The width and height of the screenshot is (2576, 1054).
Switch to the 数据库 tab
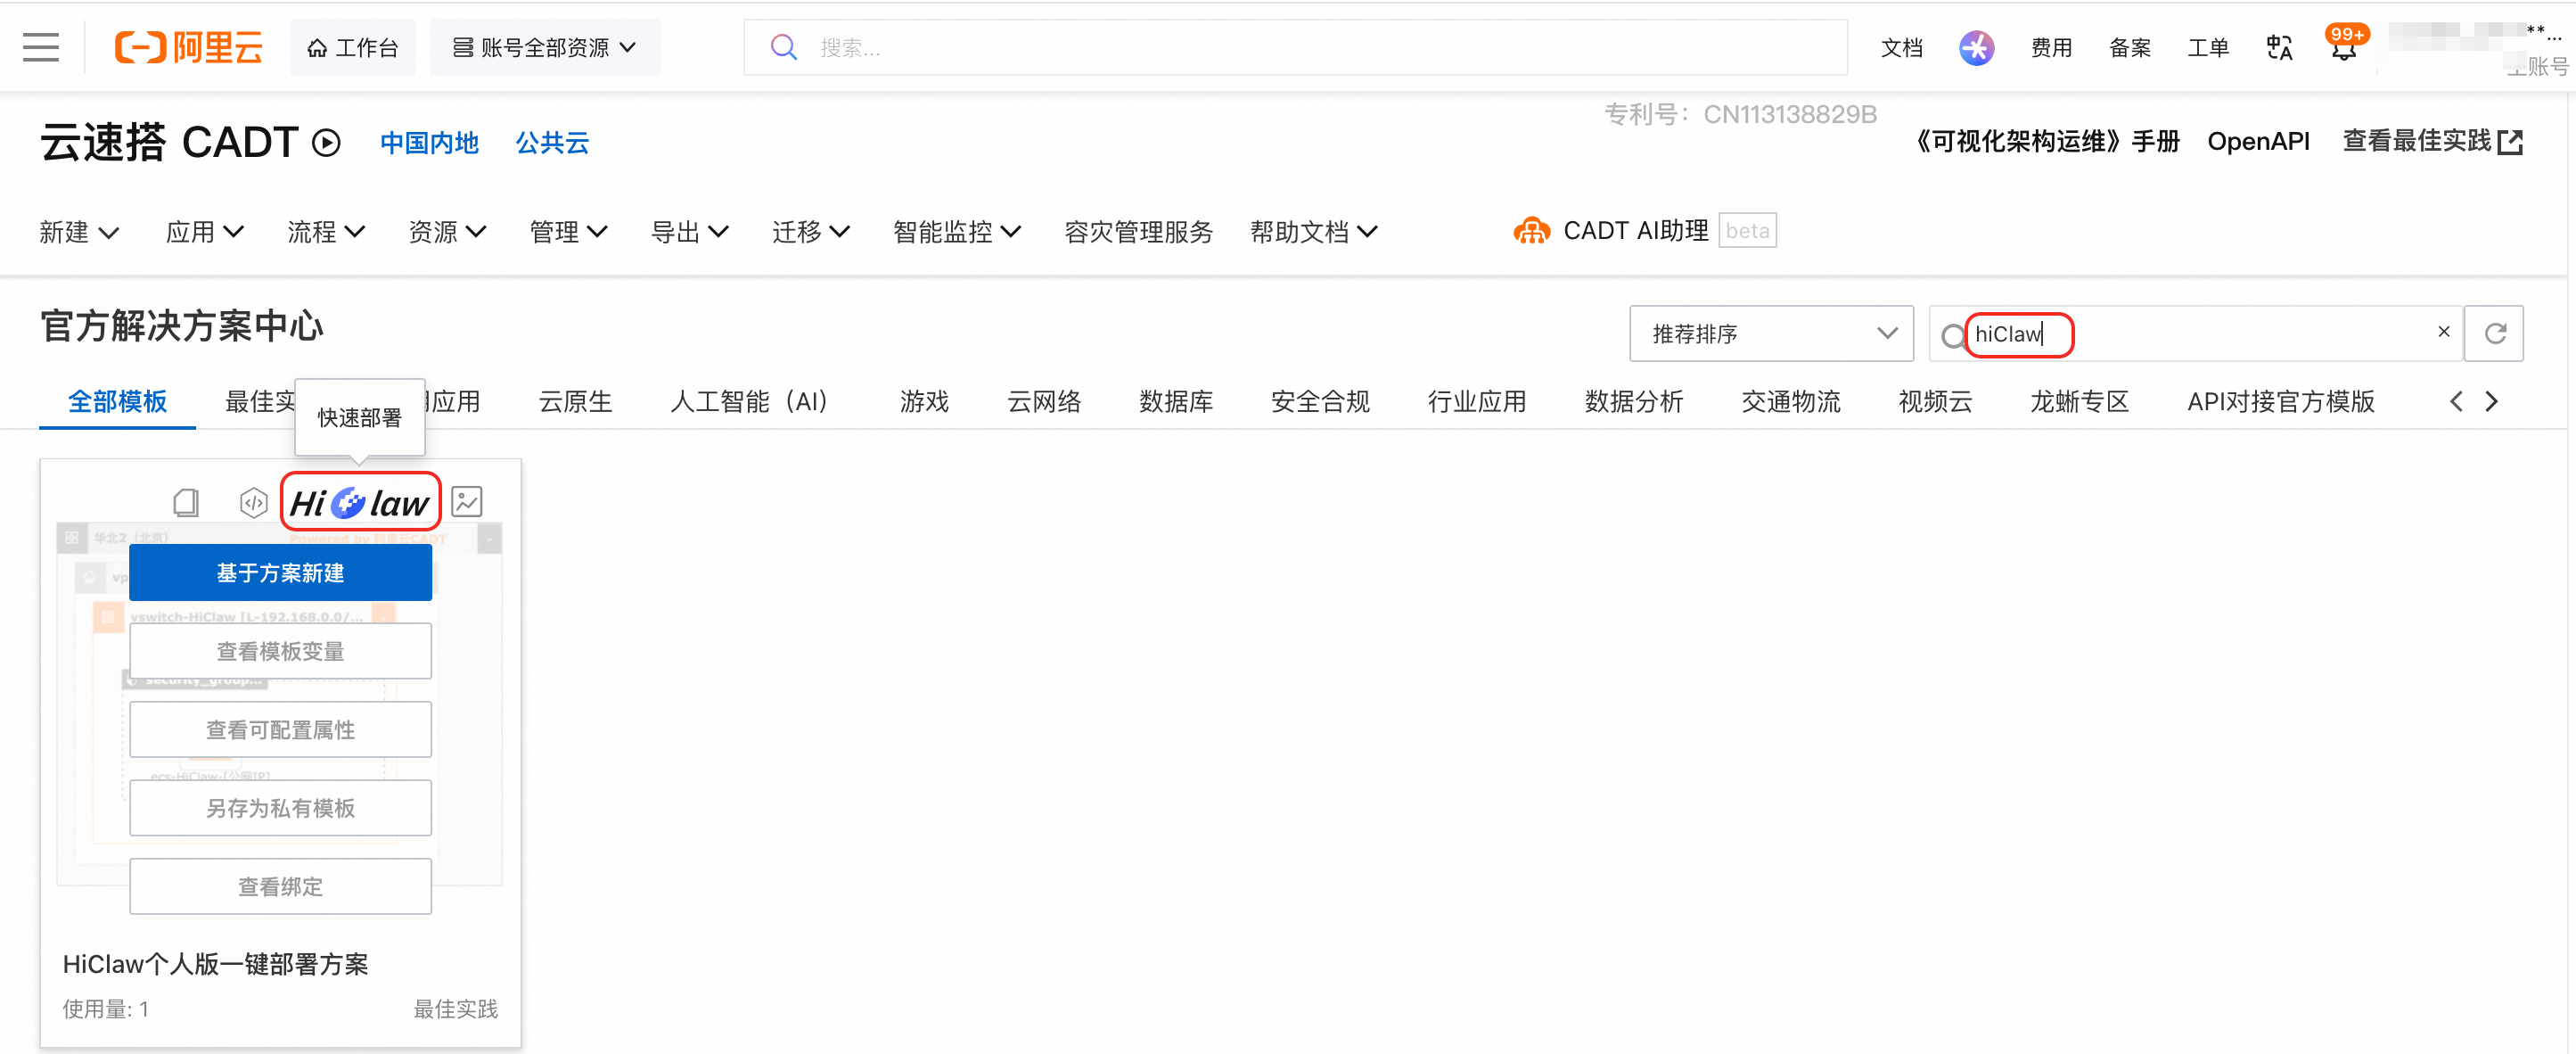1176,401
